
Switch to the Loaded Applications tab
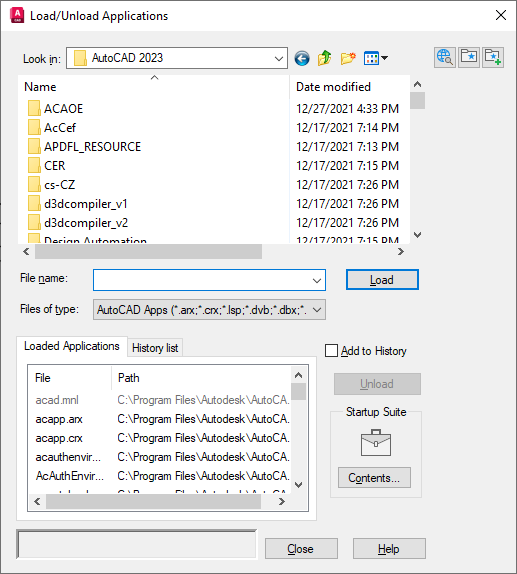[72, 346]
